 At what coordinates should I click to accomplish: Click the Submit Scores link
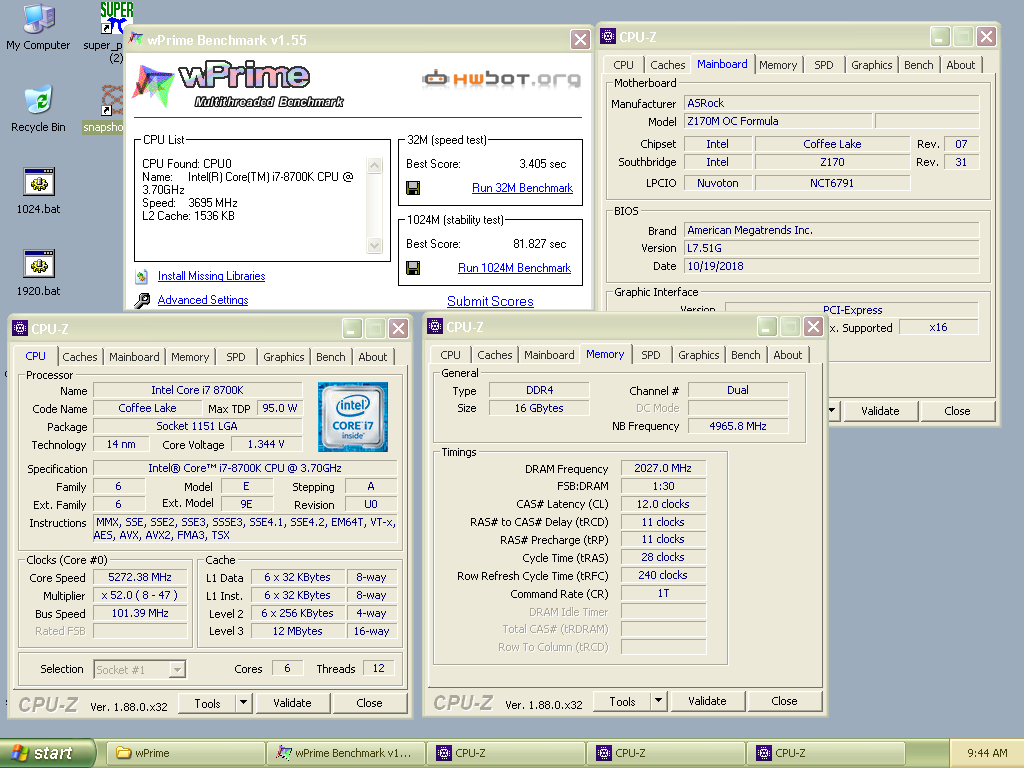click(490, 301)
